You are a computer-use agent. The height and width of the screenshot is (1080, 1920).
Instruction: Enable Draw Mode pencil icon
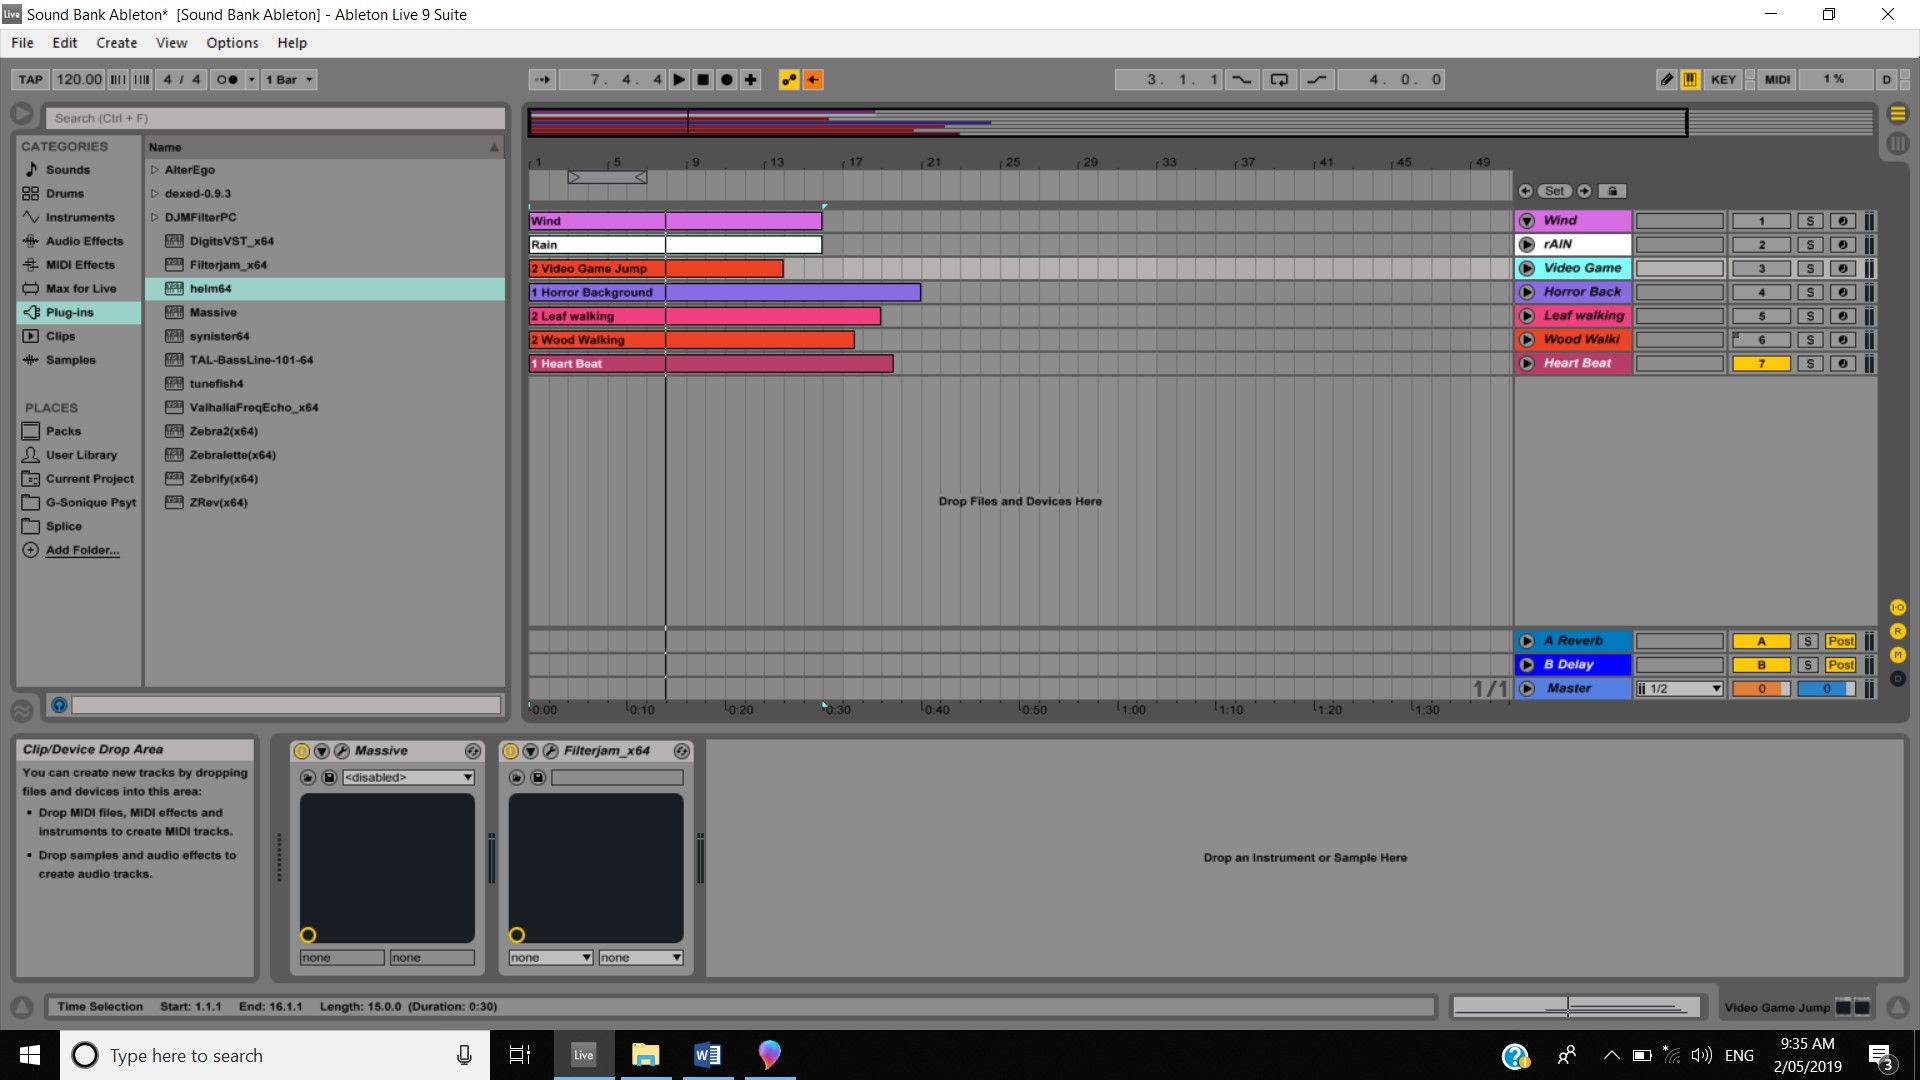pos(1666,80)
